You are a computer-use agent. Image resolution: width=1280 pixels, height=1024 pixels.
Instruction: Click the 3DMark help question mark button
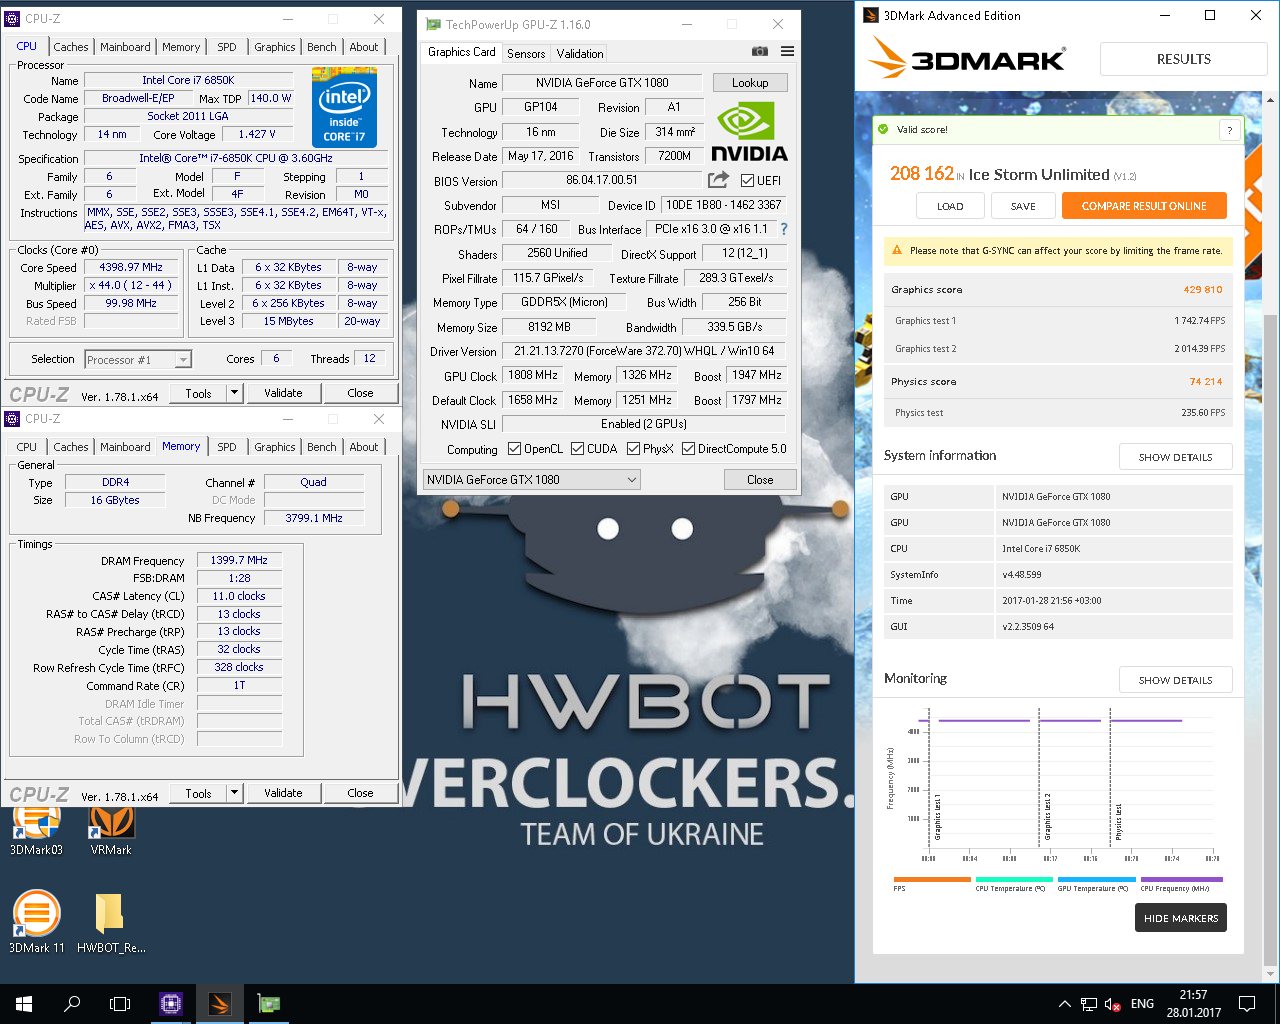coord(1229,130)
